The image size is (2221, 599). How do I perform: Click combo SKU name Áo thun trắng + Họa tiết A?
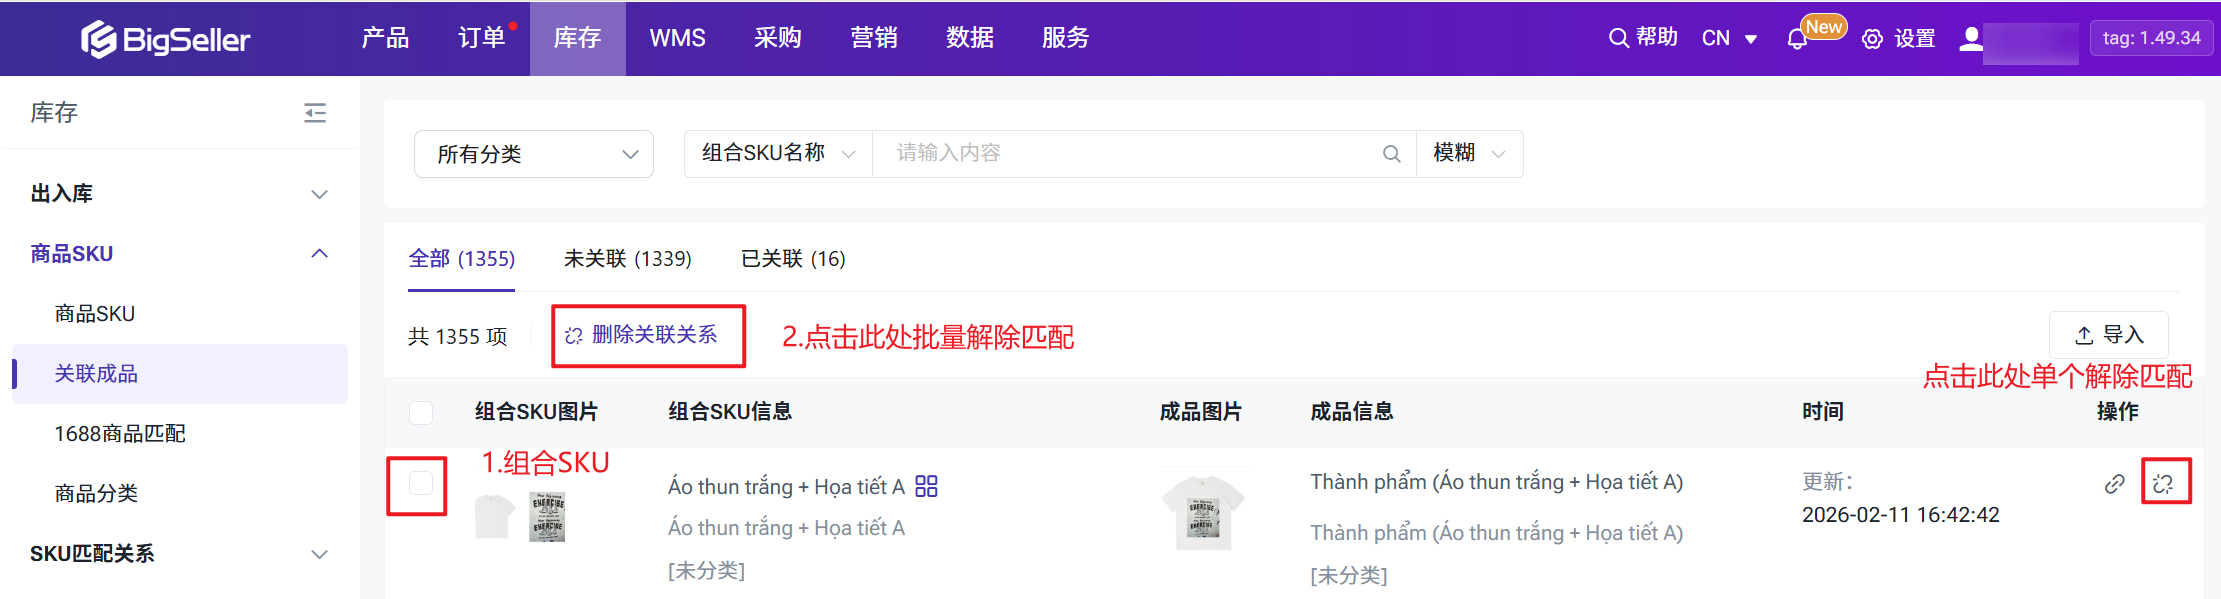coord(786,487)
